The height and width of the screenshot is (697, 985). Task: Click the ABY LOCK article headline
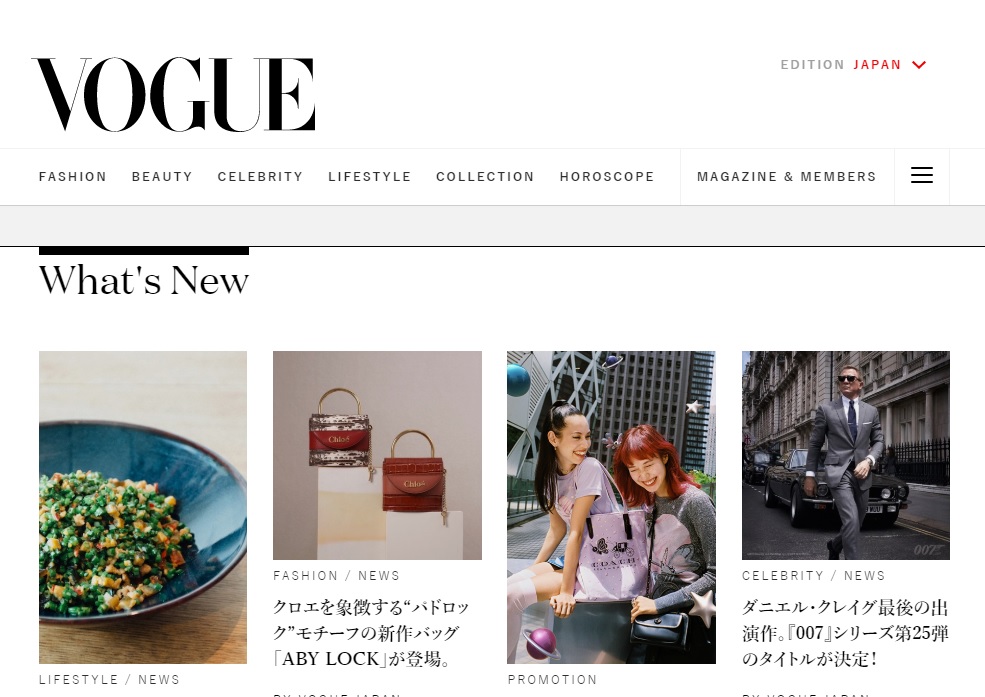tap(371, 633)
